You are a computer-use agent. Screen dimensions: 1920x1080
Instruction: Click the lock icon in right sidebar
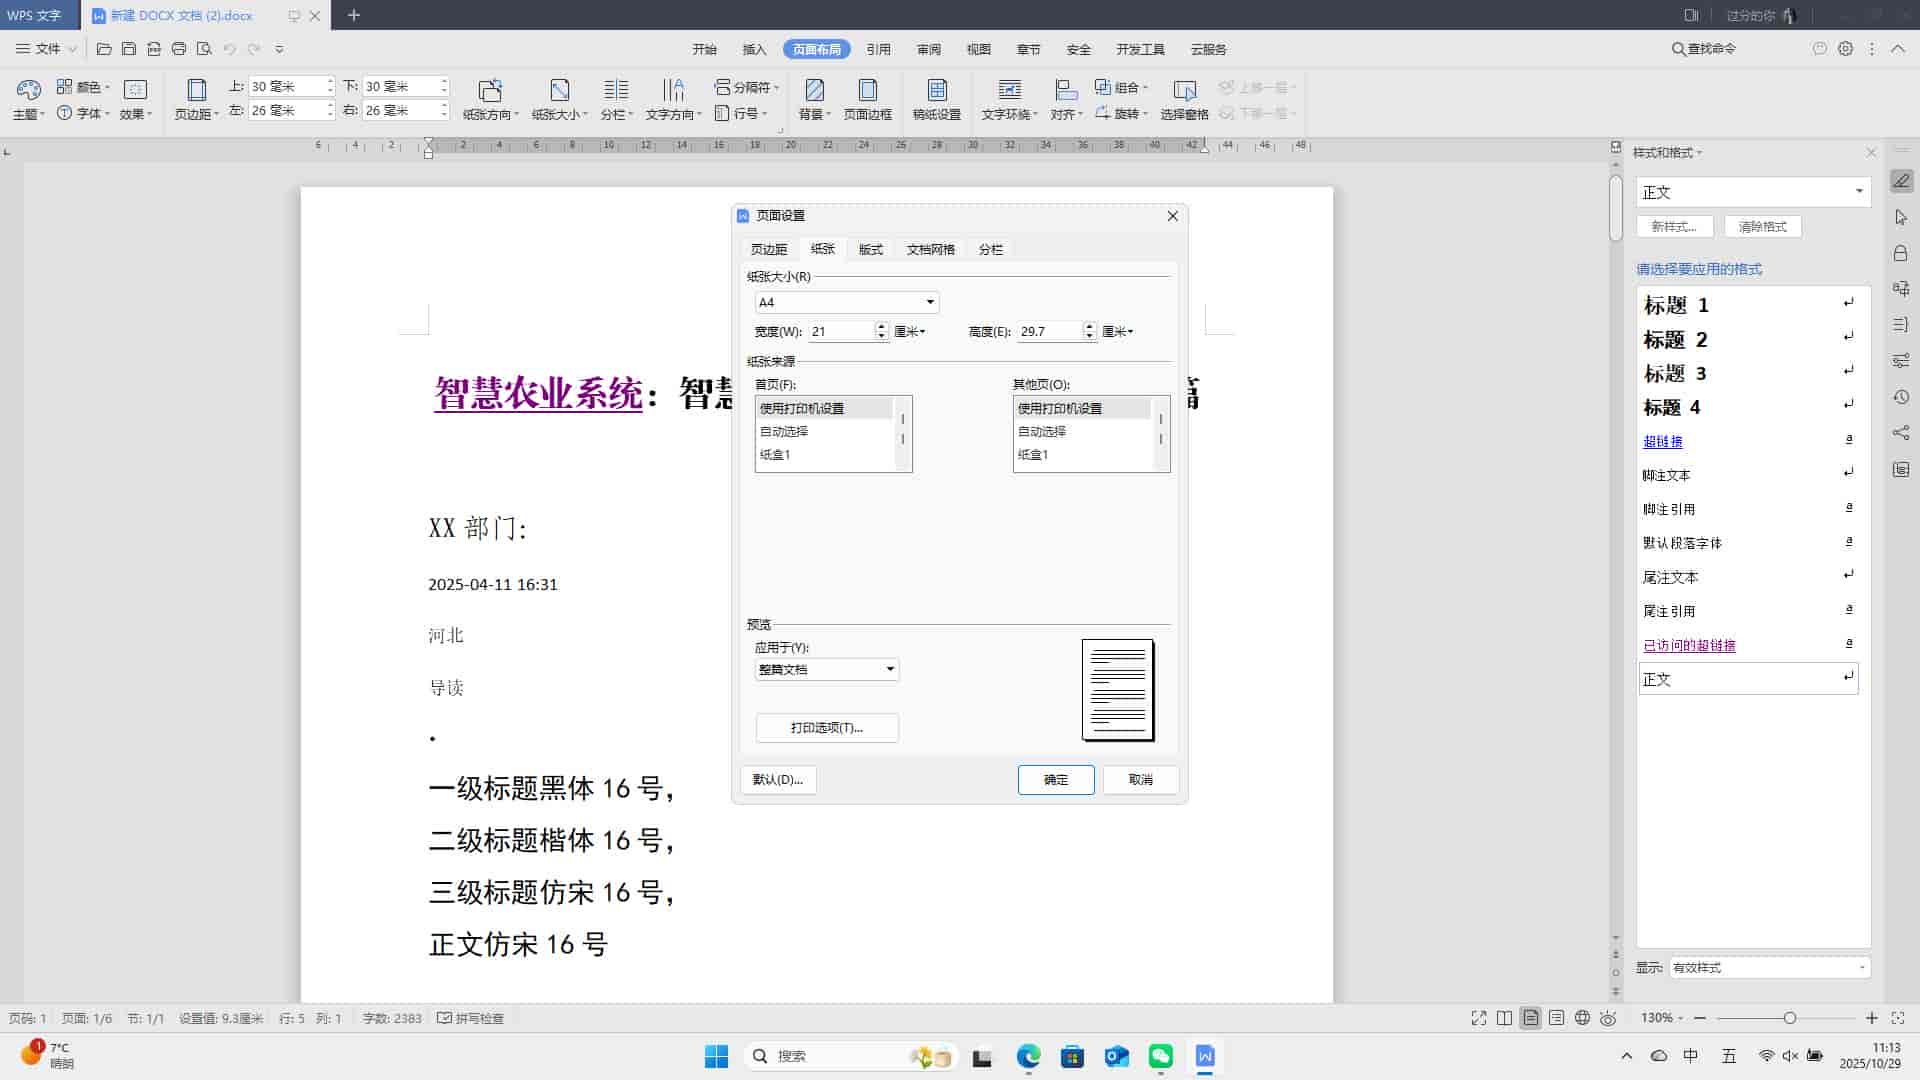pos(1901,253)
